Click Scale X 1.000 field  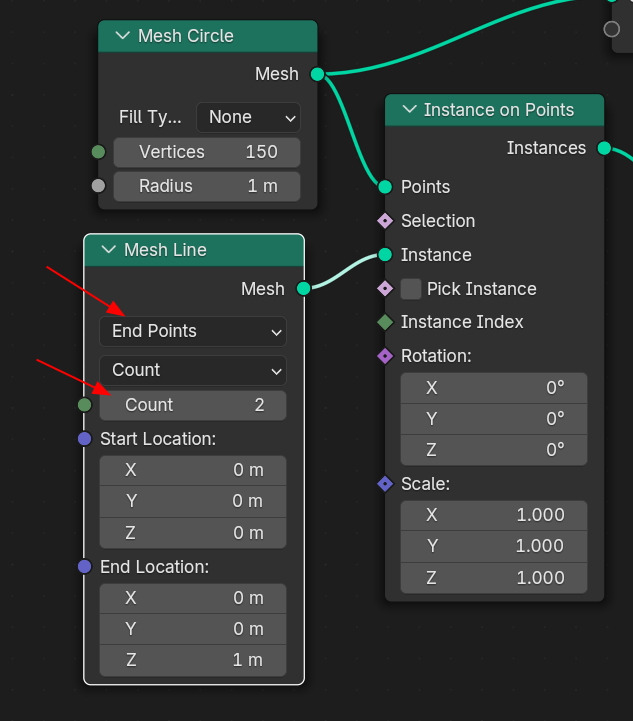pos(494,515)
